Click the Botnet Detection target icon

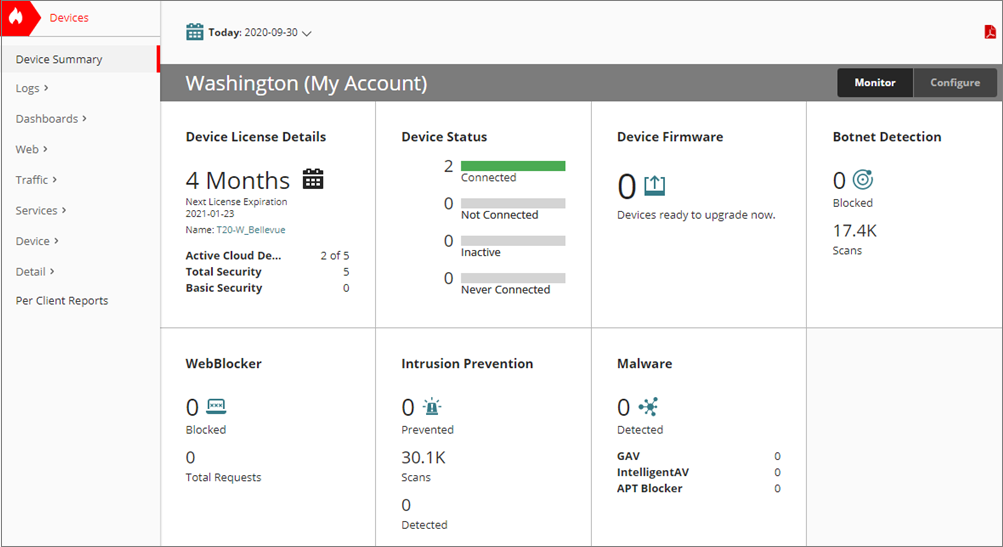[862, 180]
